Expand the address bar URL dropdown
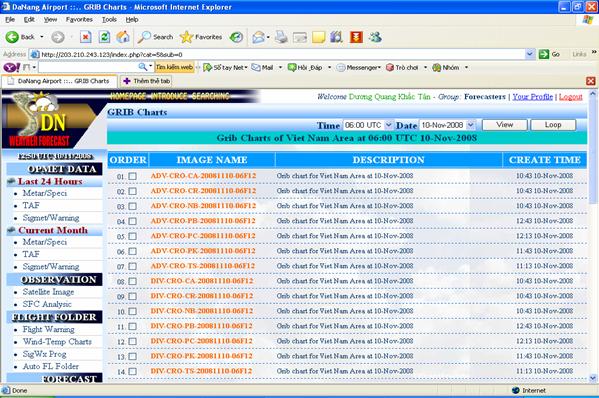This screenshot has height=398, width=599. point(529,54)
